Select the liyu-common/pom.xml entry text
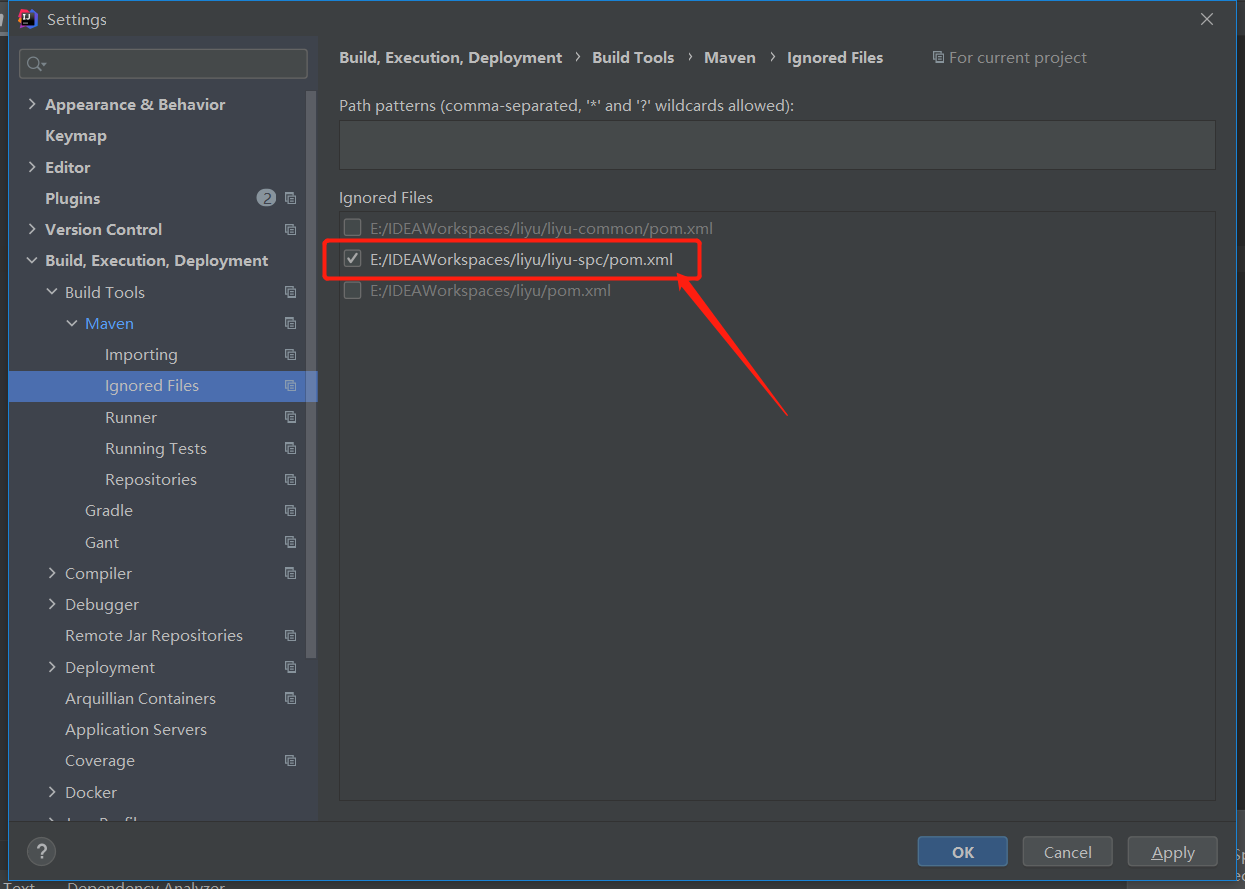The width and height of the screenshot is (1245, 889). click(541, 229)
